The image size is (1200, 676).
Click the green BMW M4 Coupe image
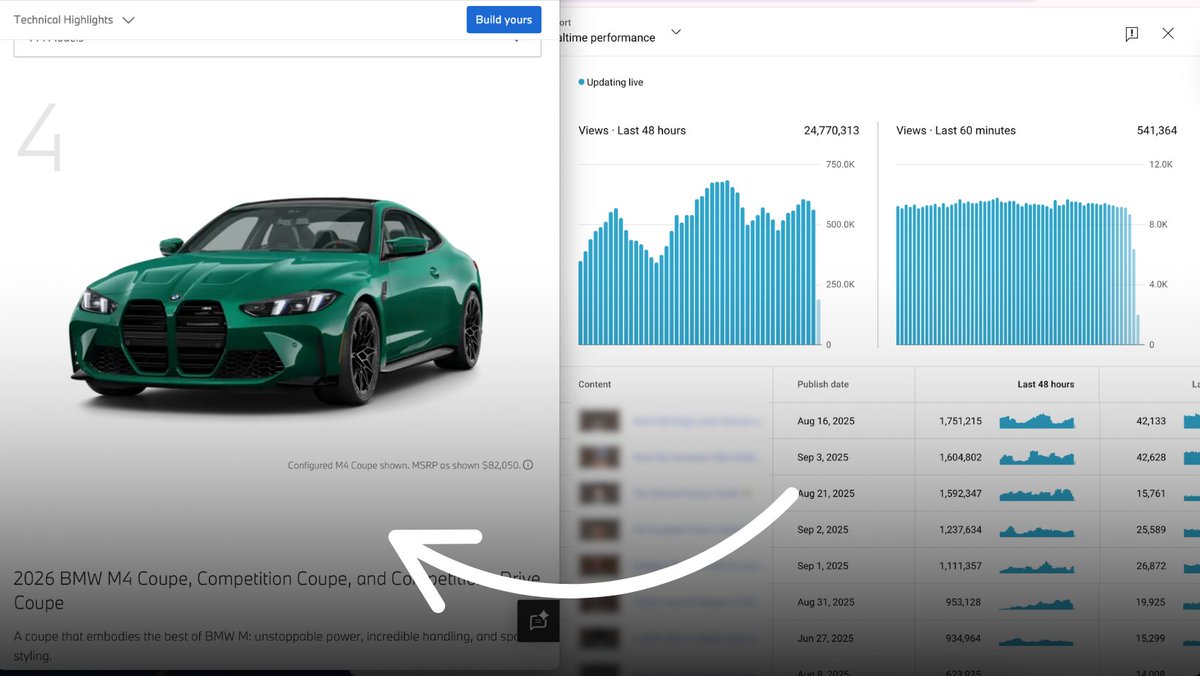(x=276, y=302)
